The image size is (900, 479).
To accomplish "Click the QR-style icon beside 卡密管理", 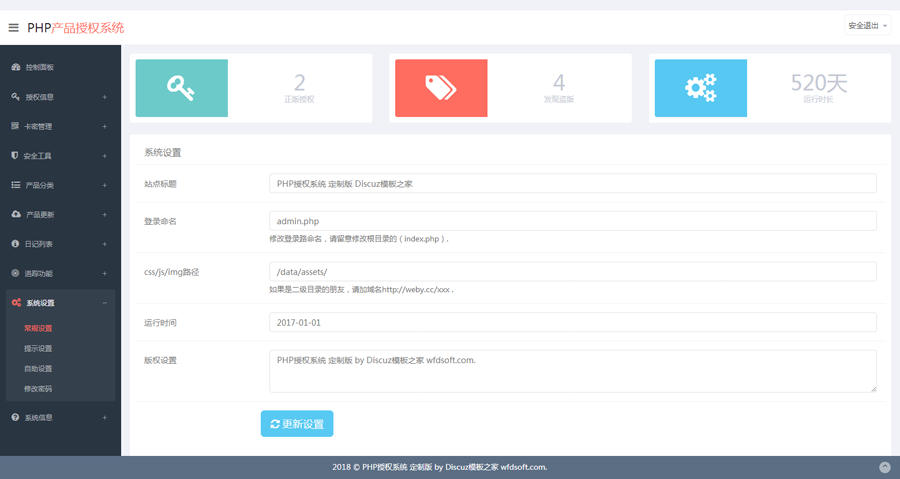I will 15,126.
